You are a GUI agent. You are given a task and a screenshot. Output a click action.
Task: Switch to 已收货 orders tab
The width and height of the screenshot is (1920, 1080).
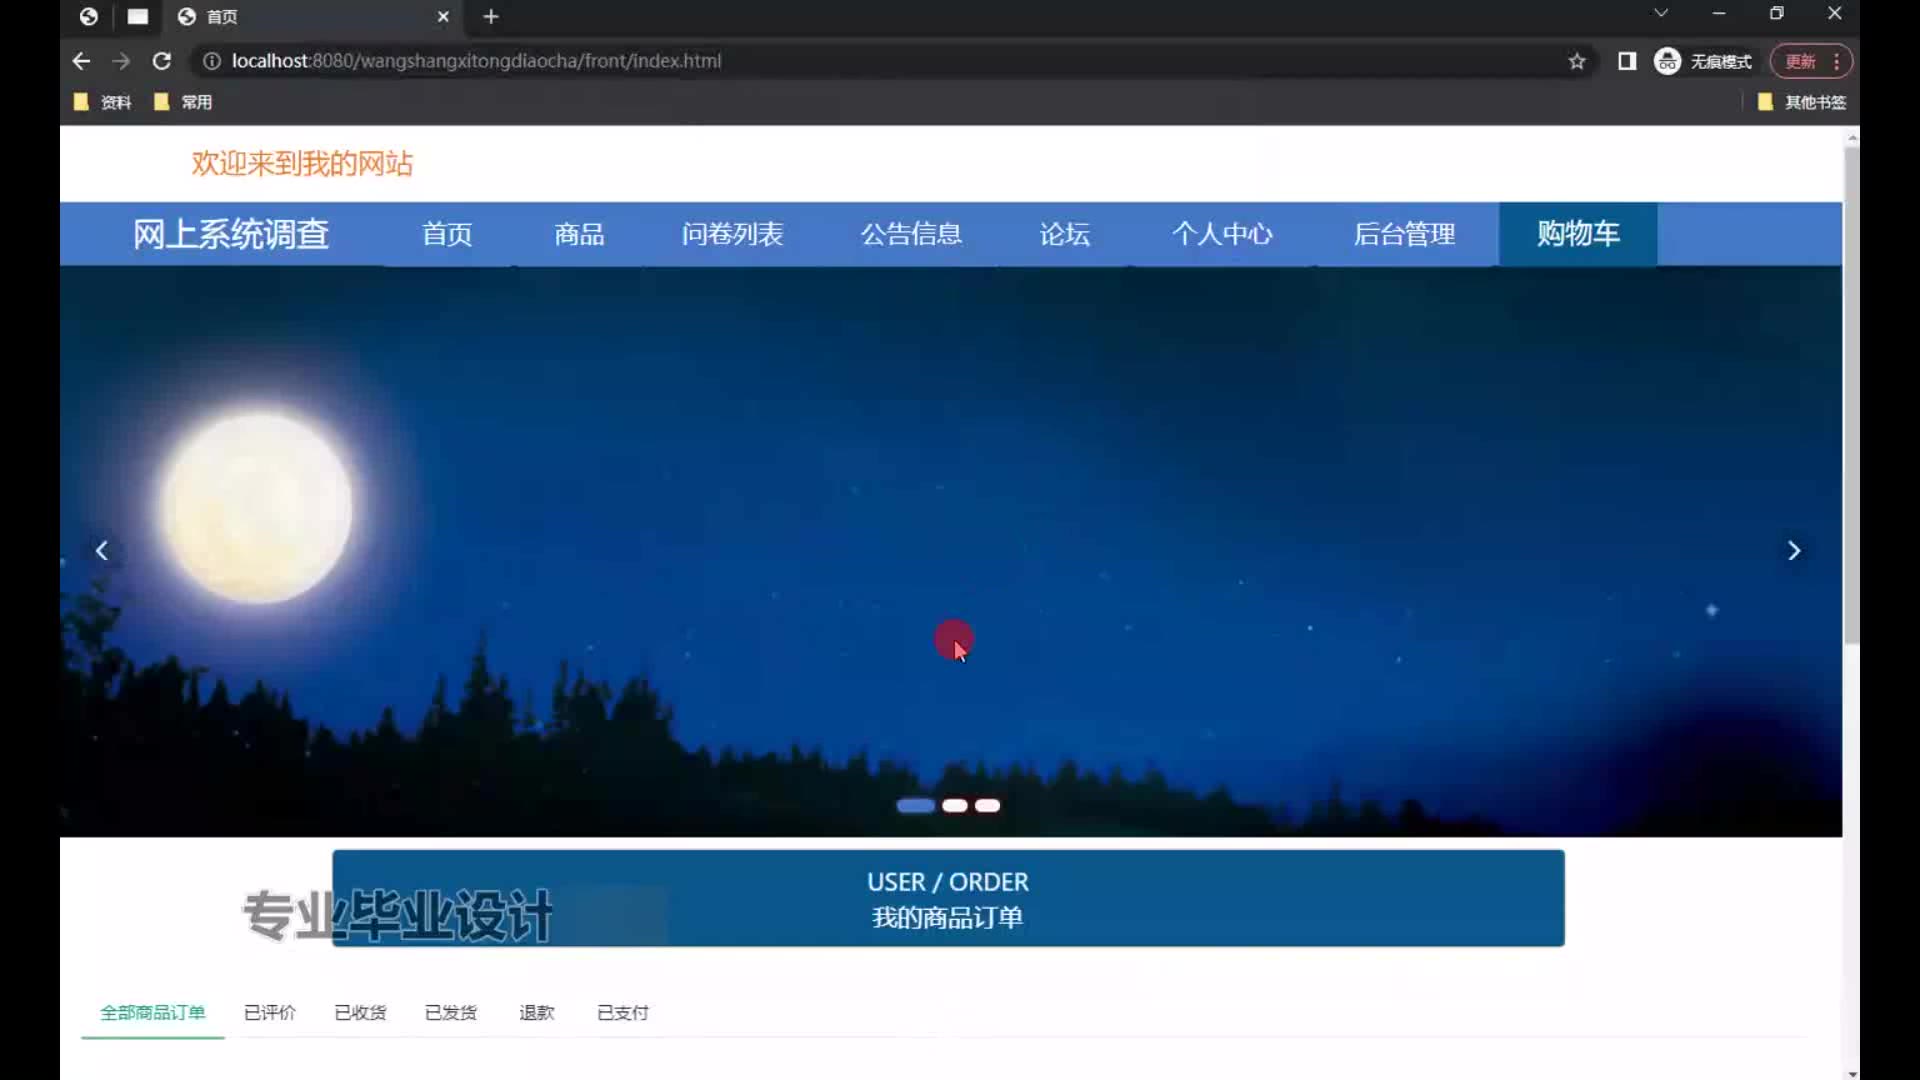coord(360,1013)
